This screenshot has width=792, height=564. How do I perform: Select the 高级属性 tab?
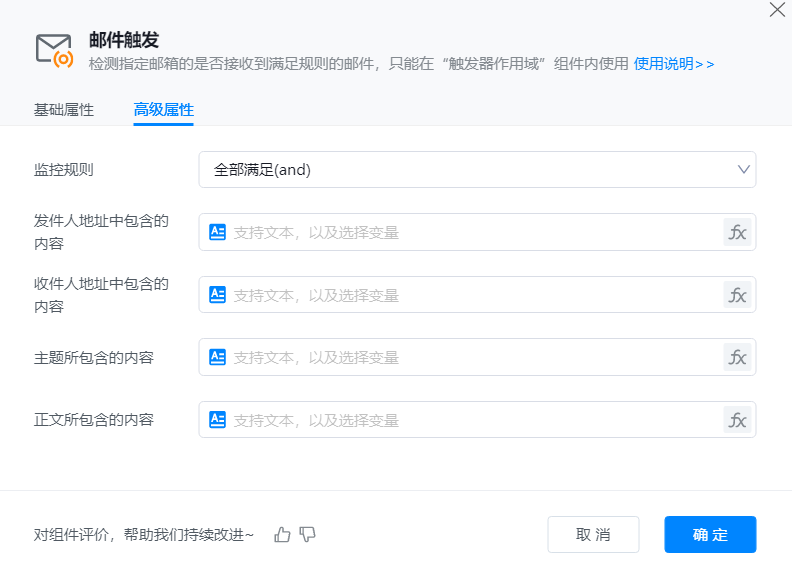[163, 110]
